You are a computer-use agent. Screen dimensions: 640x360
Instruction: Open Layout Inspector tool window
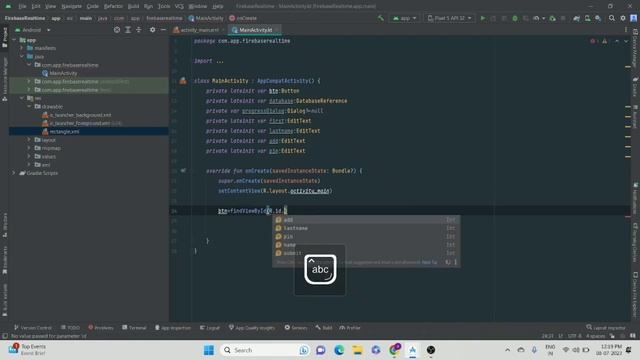pos(606,328)
